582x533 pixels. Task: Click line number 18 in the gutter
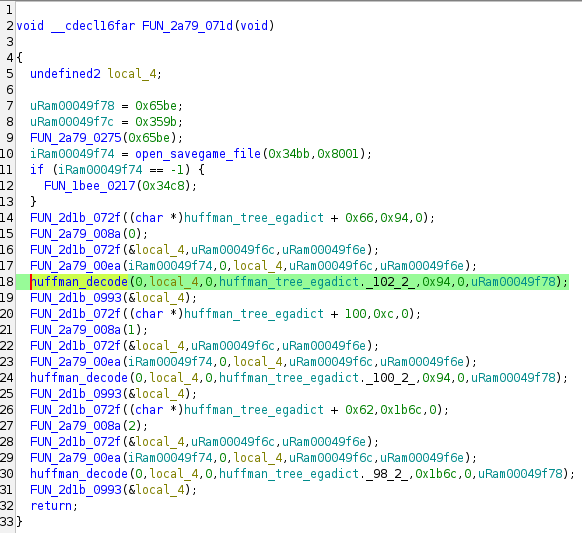tap(7, 282)
